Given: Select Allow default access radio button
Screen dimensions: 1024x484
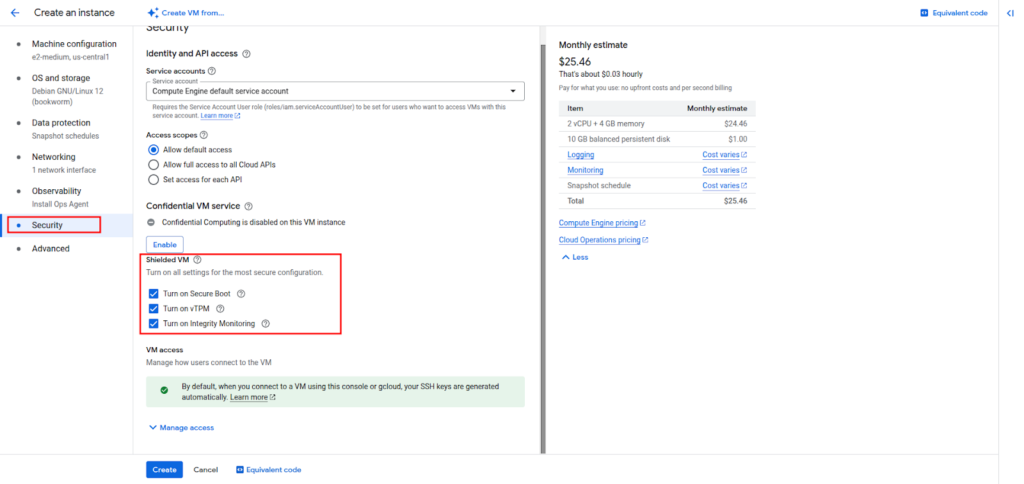Looking at the screenshot, I should point(153,150).
